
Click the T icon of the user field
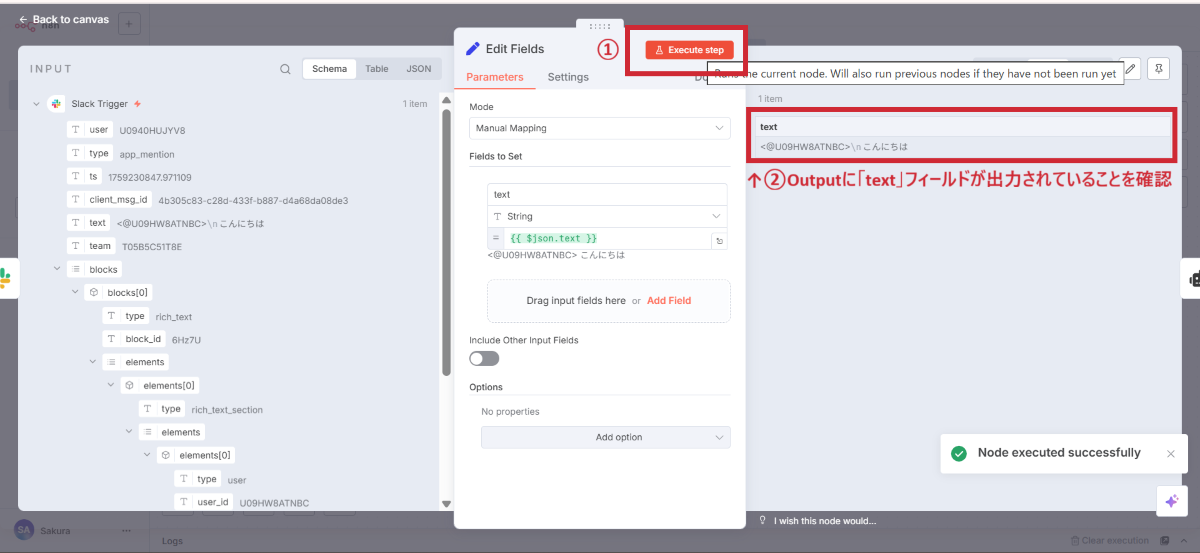(75, 130)
